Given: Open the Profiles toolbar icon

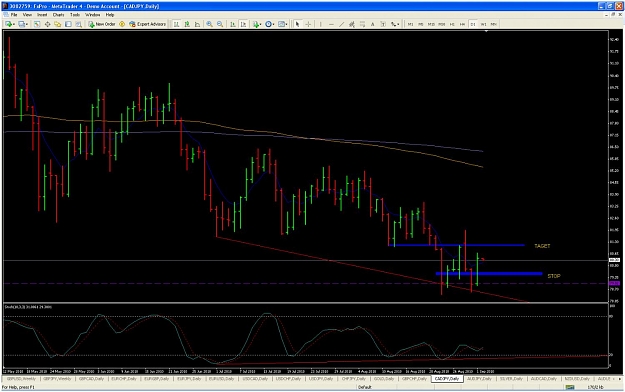Looking at the screenshot, I should [x=23, y=24].
